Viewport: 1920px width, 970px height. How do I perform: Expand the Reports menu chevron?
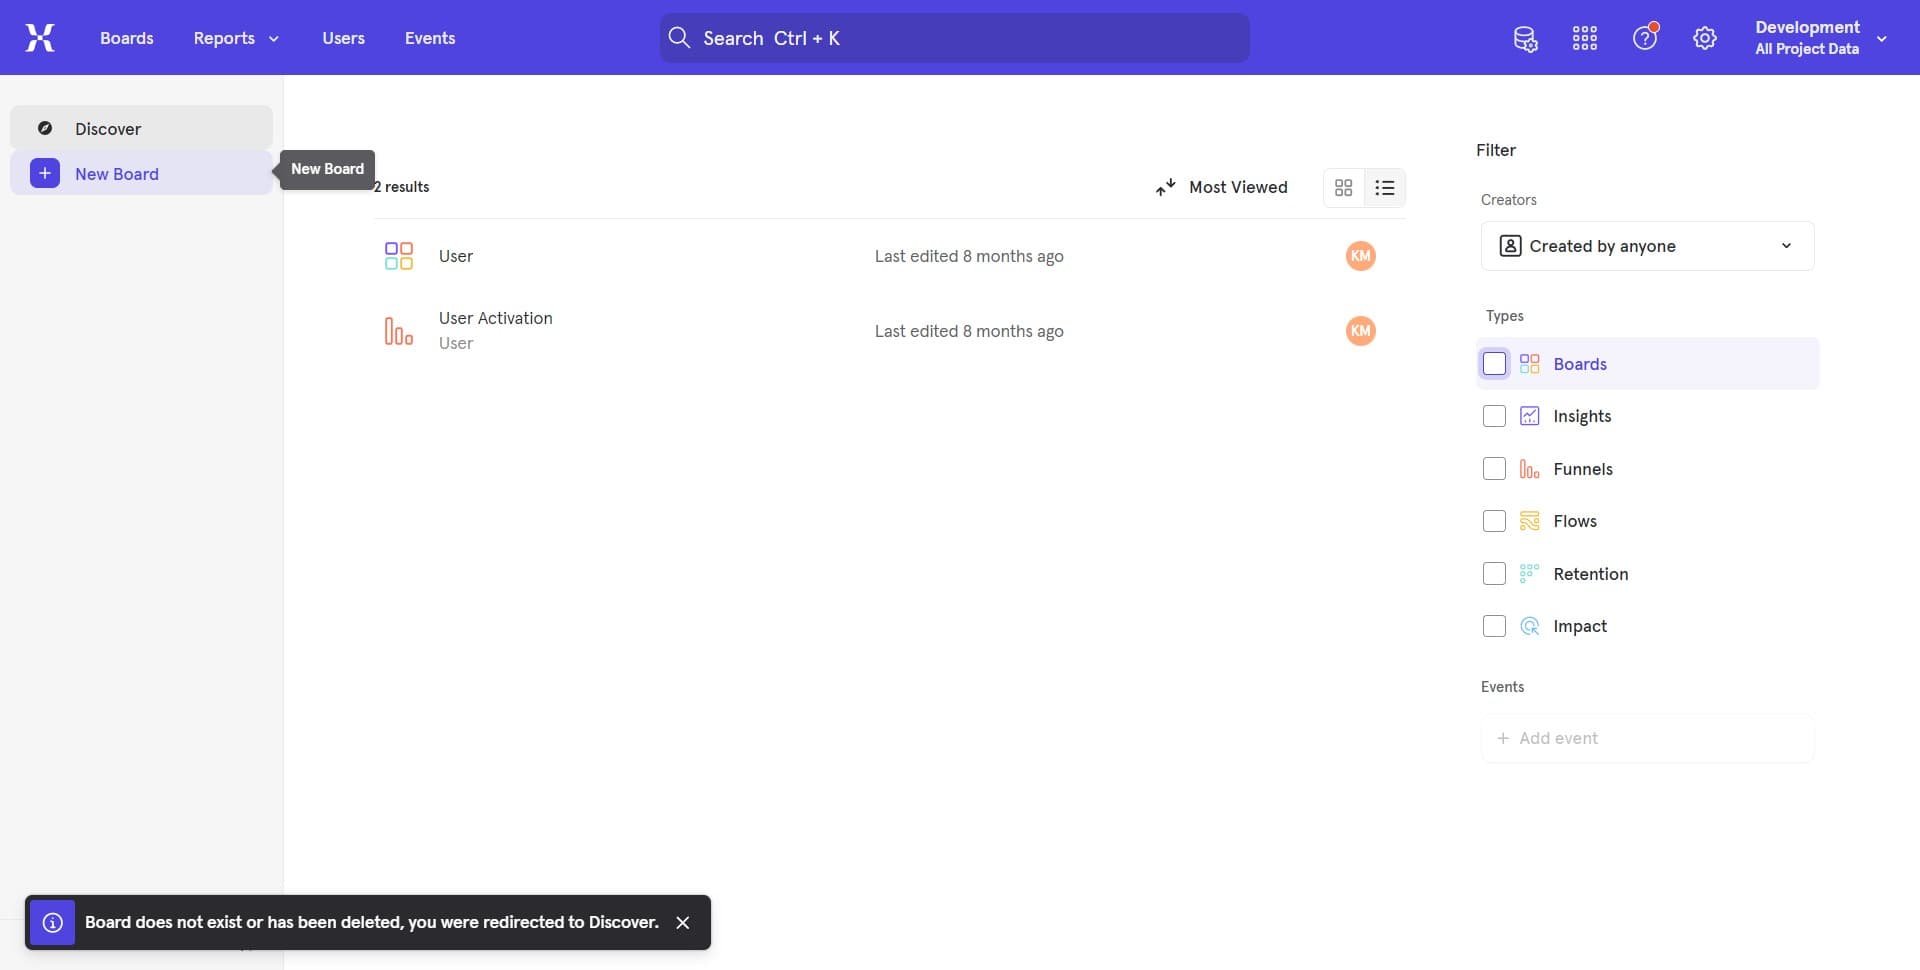(274, 39)
